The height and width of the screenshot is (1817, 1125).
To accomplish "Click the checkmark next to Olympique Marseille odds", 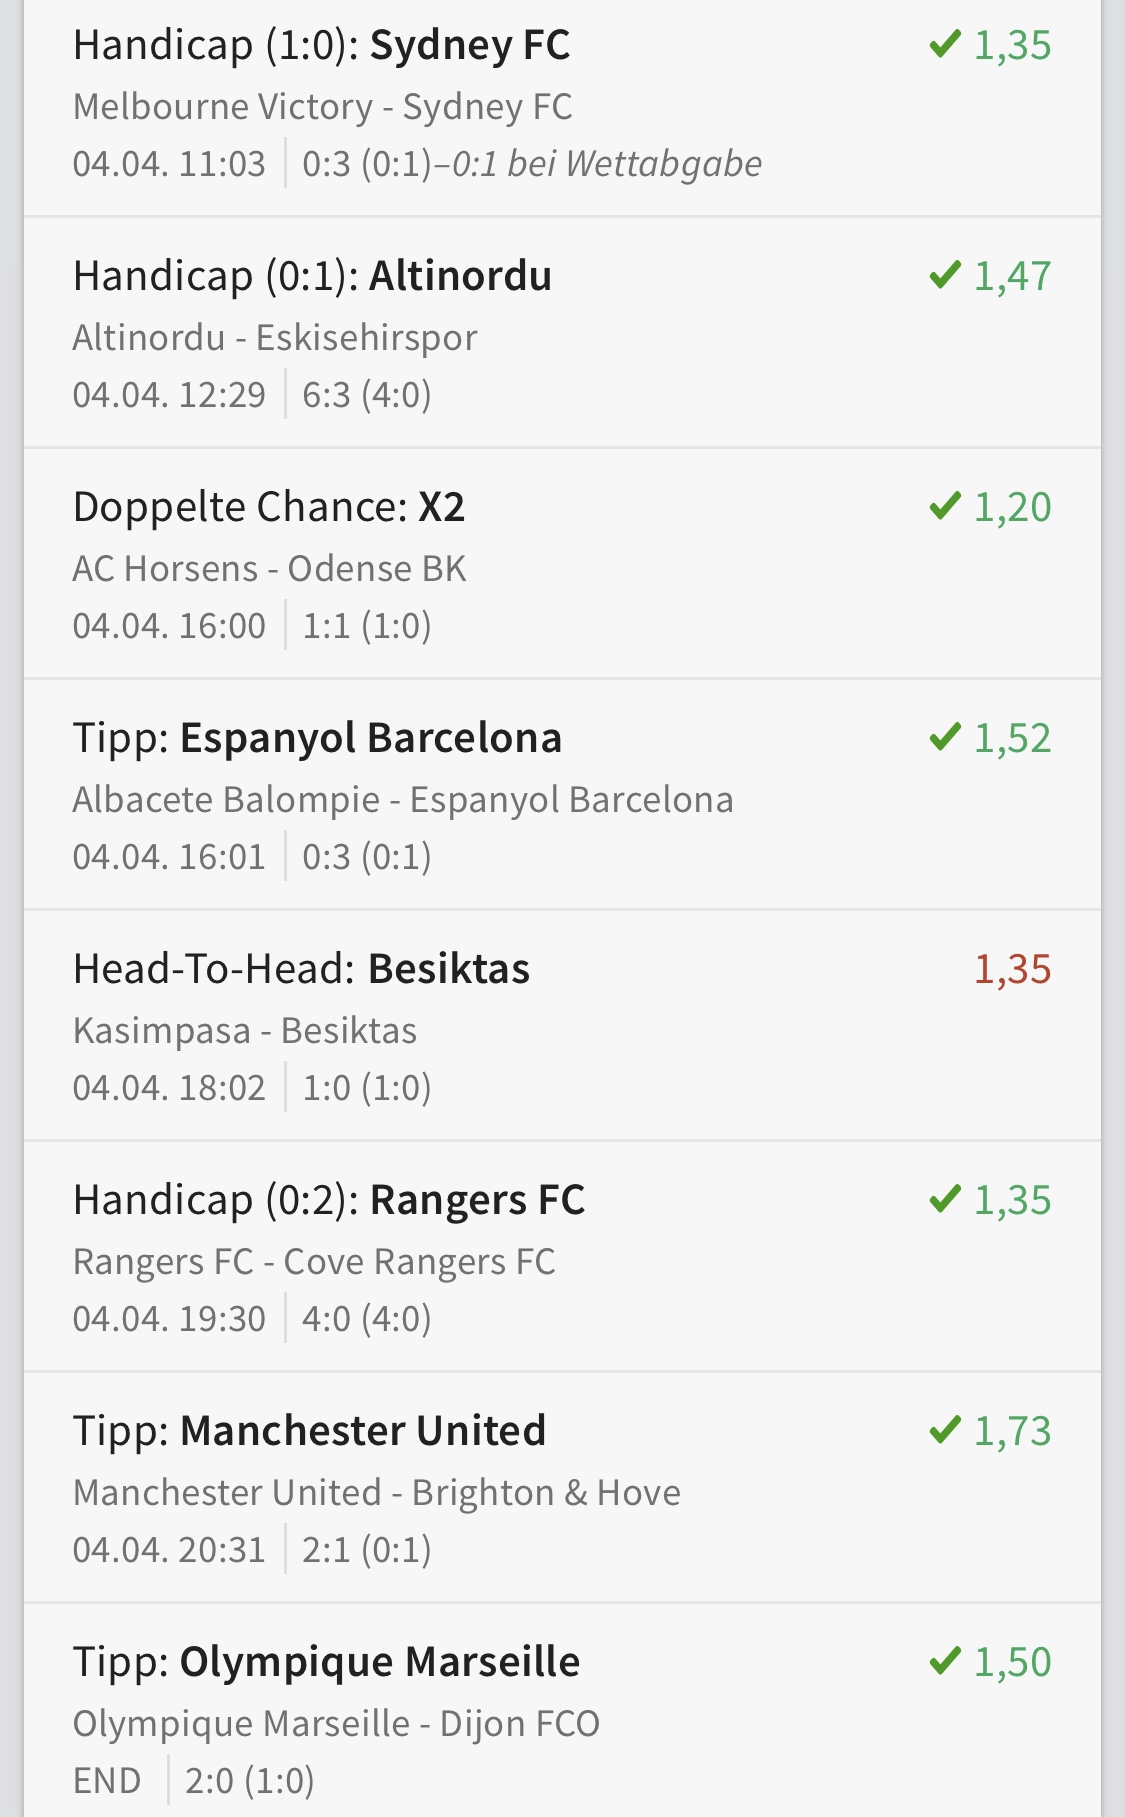I will click(x=944, y=1662).
